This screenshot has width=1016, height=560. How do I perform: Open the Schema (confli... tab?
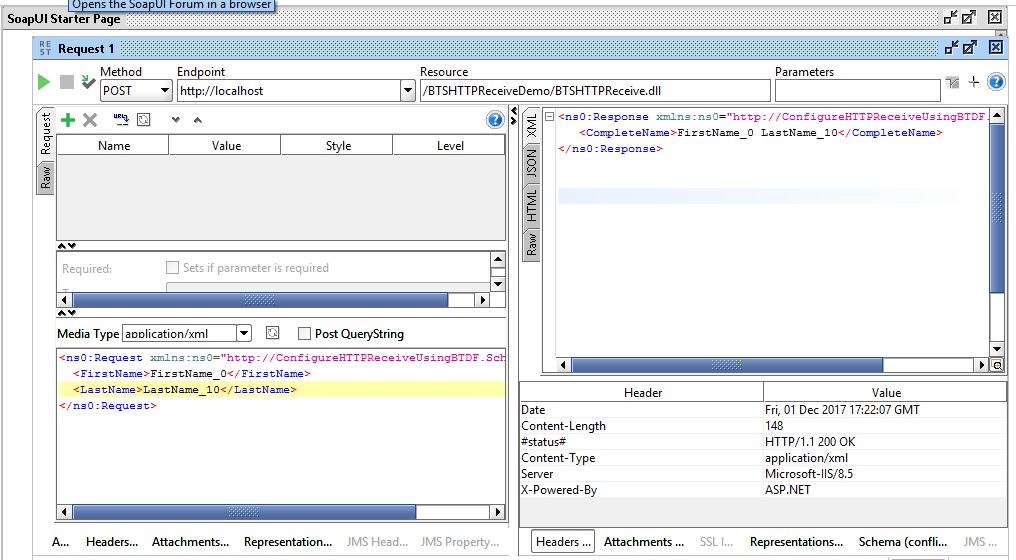pyautogui.click(x=903, y=542)
